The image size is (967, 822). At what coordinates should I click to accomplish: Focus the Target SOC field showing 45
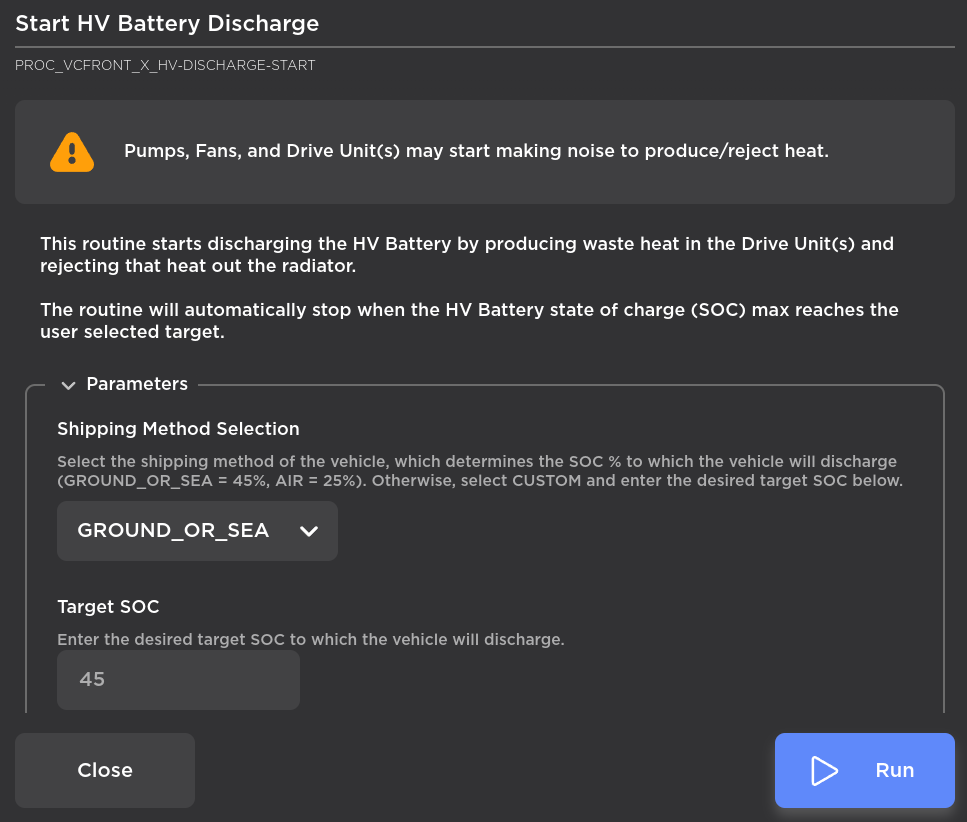click(x=178, y=680)
